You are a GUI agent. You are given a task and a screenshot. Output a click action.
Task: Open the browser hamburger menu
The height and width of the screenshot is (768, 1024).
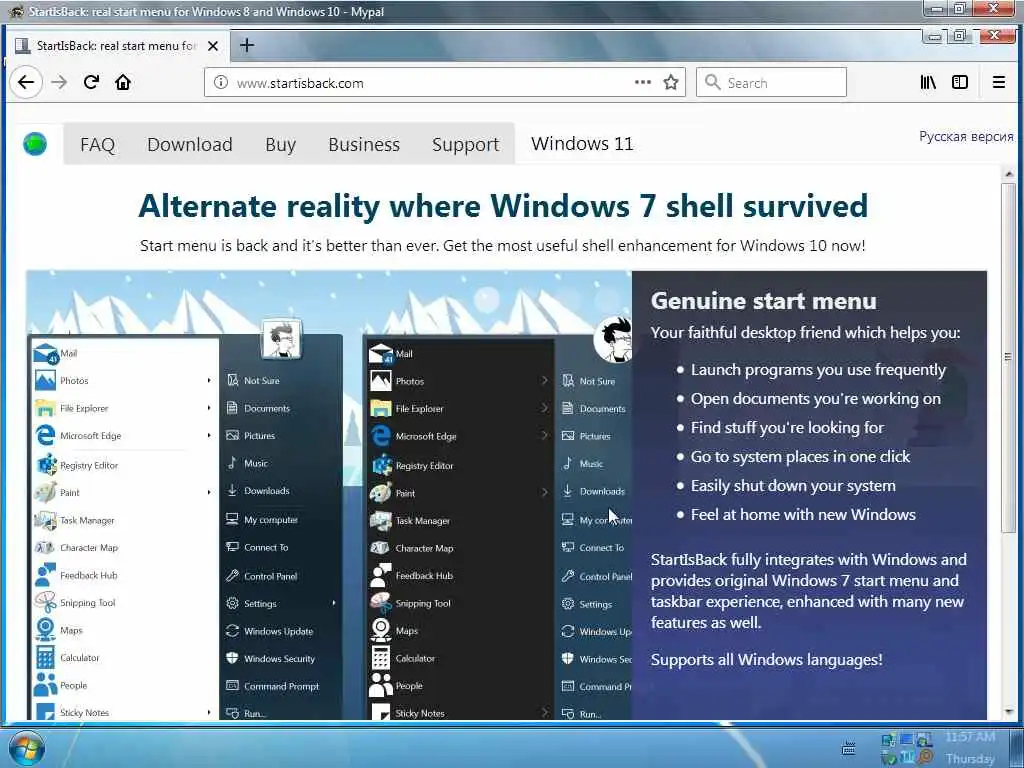[x=999, y=82]
